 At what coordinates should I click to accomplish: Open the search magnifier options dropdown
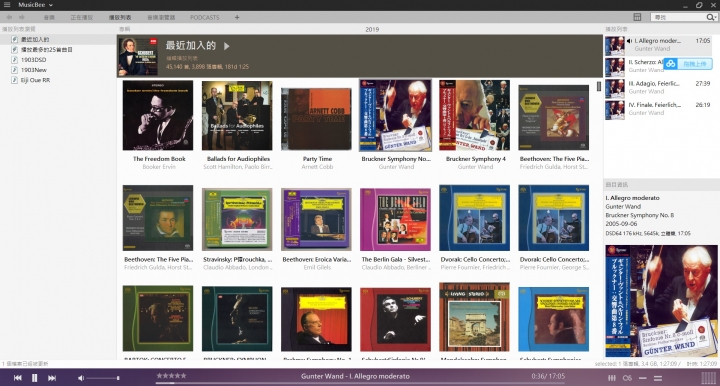[x=711, y=17]
